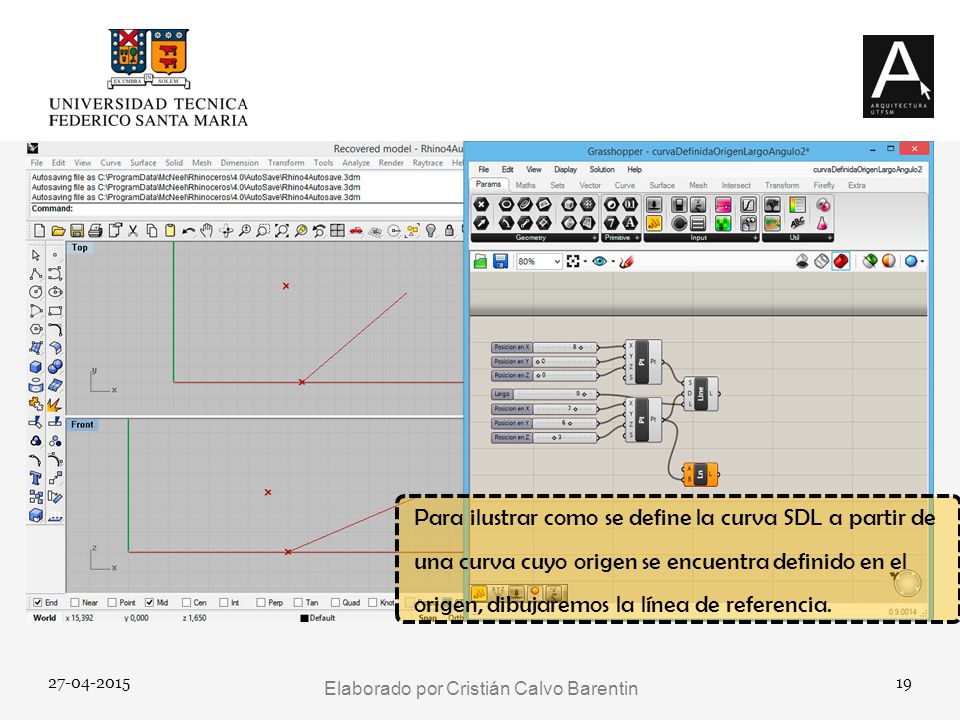
Task: Open the blue sphere preview quality dropdown
Action: (922, 262)
